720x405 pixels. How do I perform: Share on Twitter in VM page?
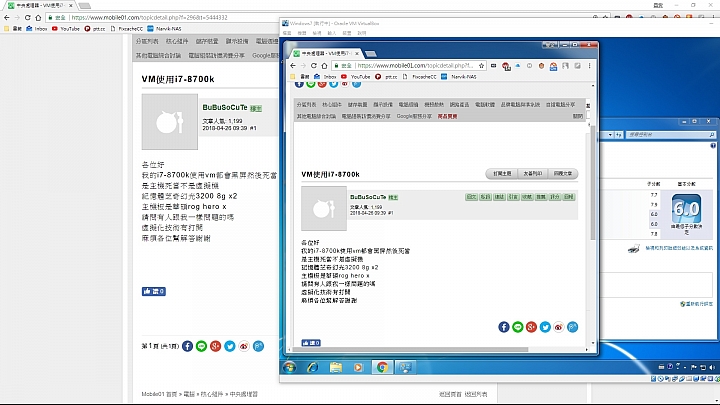click(545, 327)
